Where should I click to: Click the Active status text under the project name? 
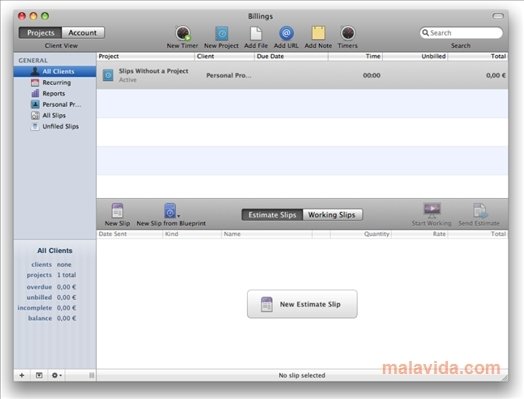point(128,80)
